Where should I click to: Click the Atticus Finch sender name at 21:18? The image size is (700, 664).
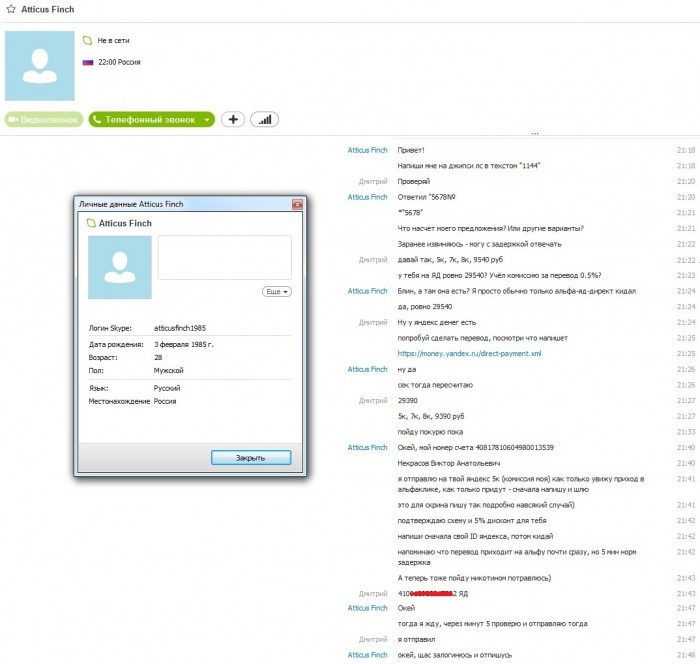pyautogui.click(x=367, y=150)
